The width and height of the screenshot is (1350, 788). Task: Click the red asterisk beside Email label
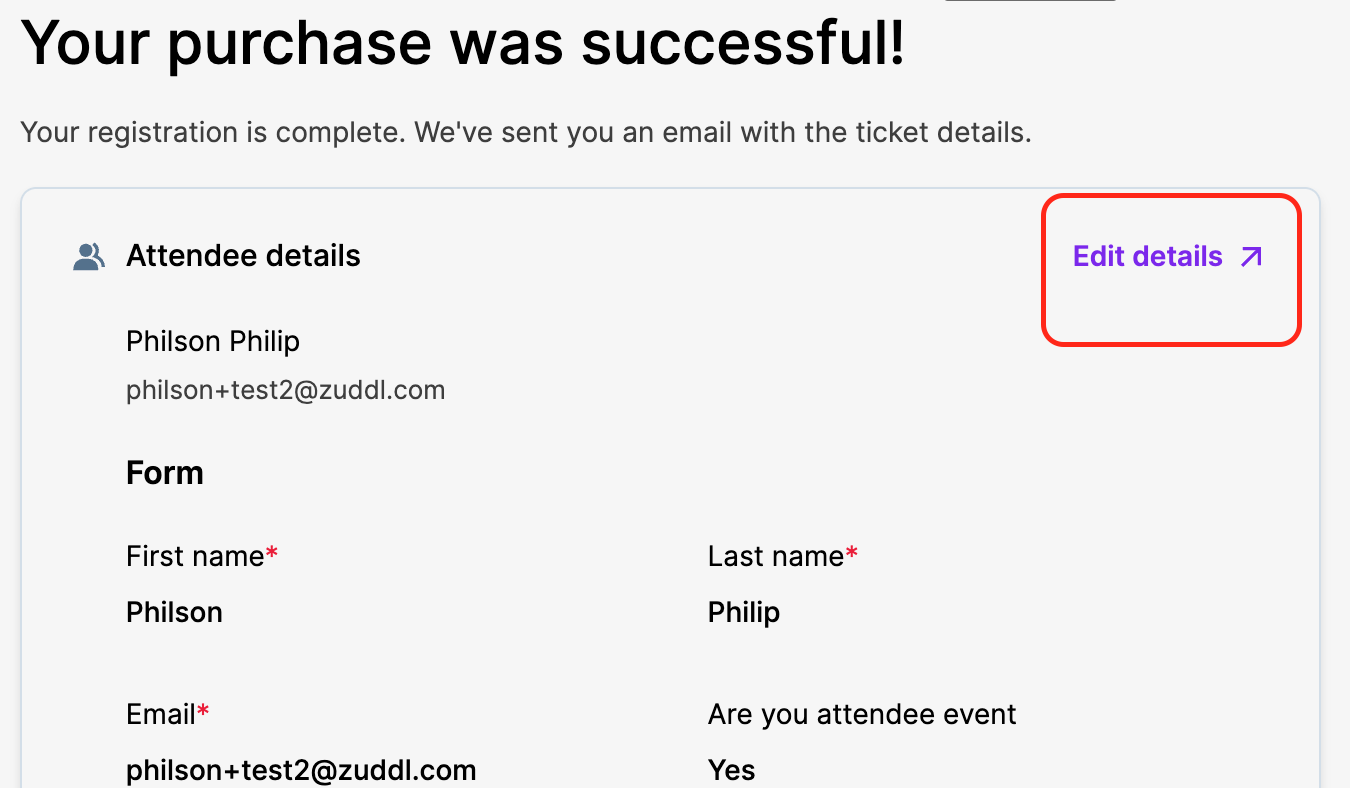point(204,710)
